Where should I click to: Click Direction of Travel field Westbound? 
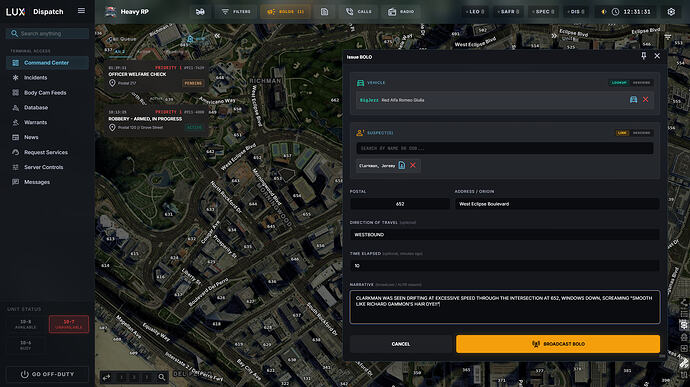[505, 235]
